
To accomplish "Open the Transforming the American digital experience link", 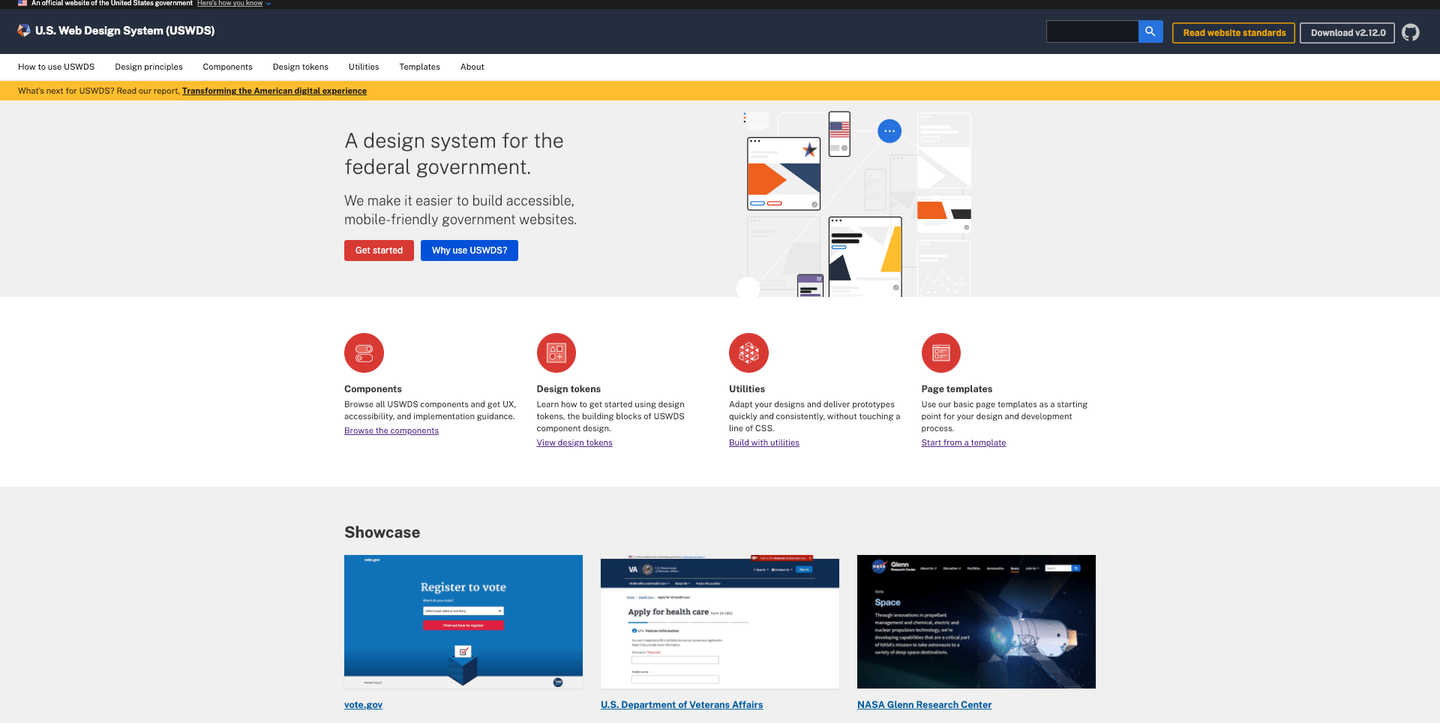I will tap(274, 91).
